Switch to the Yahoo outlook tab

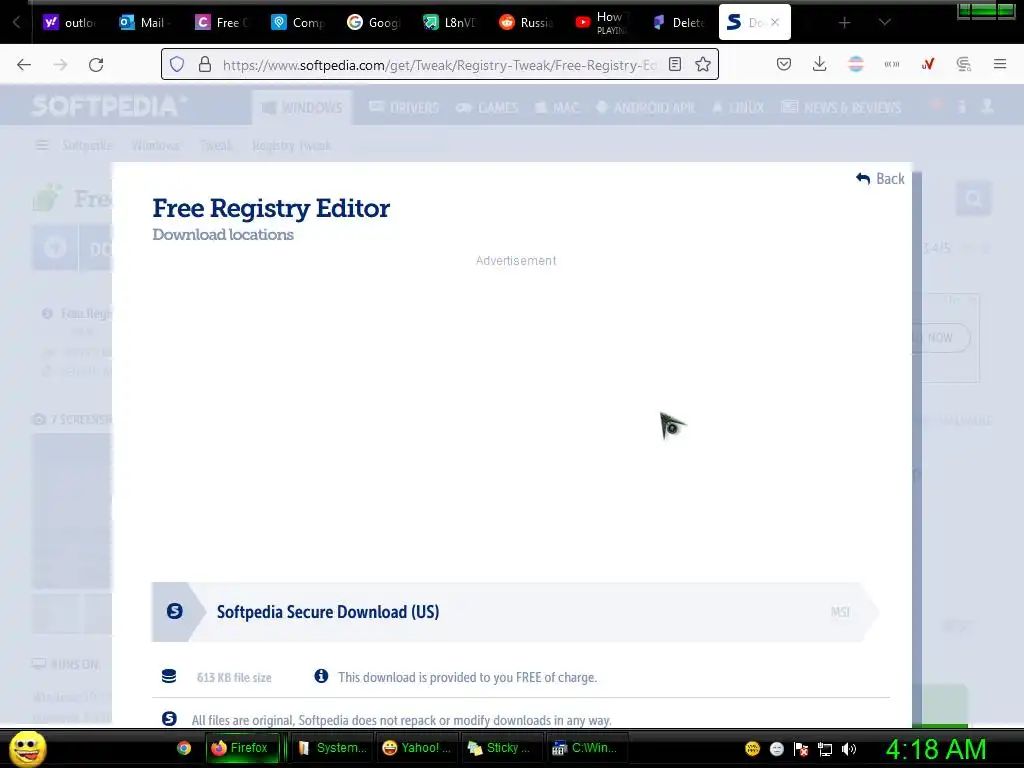(70, 22)
